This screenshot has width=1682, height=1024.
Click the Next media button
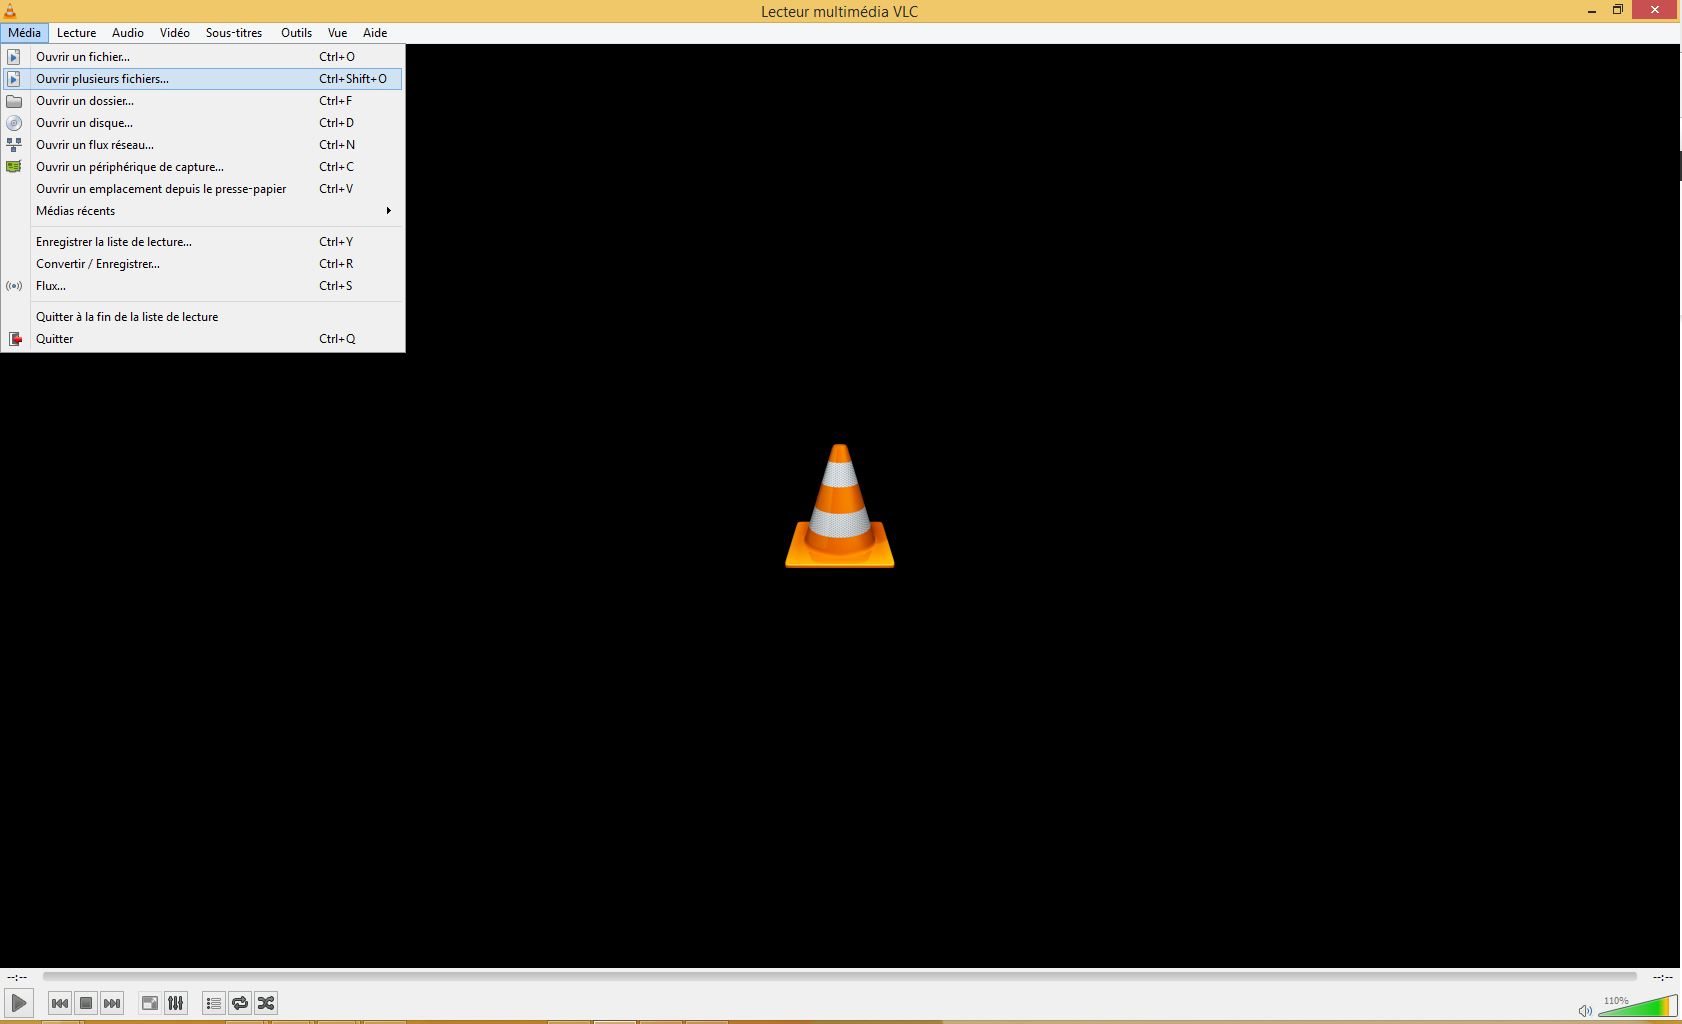[x=112, y=1003]
